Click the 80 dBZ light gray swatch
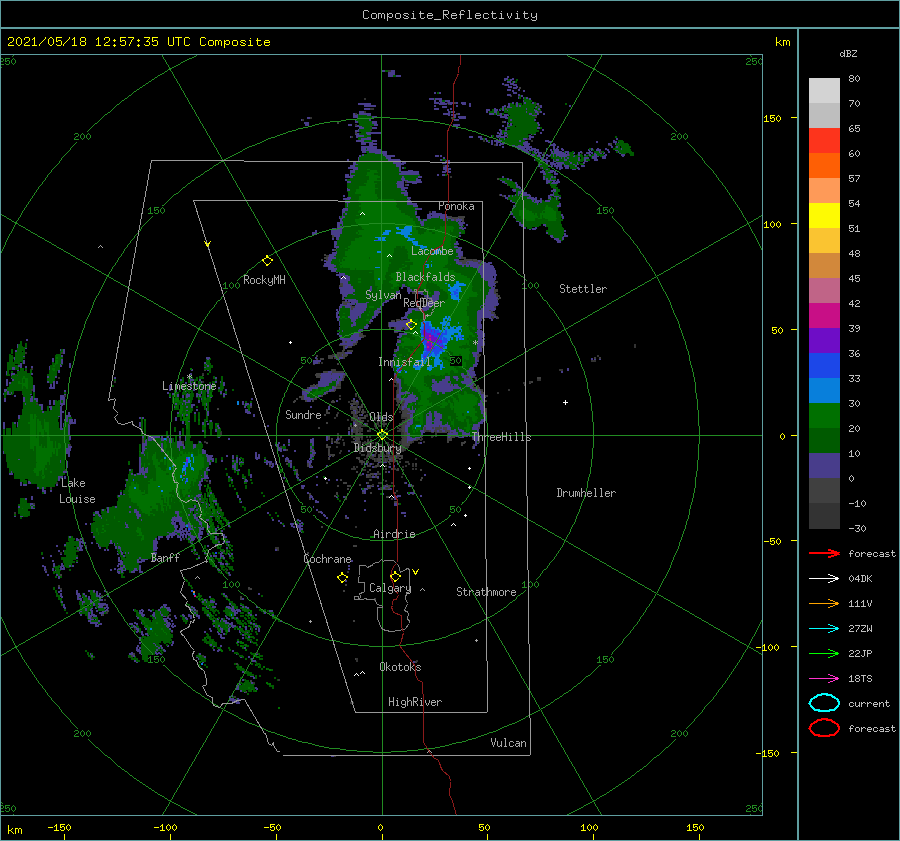Image resolution: width=900 pixels, height=841 pixels. tap(824, 90)
